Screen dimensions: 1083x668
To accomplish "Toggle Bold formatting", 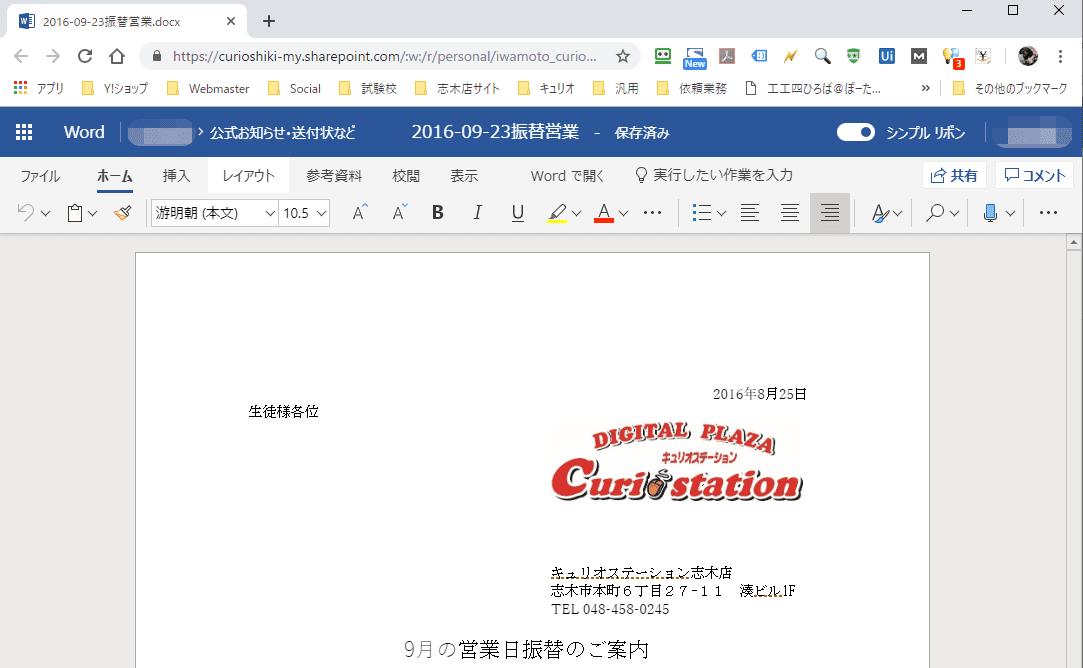I will 437,213.
